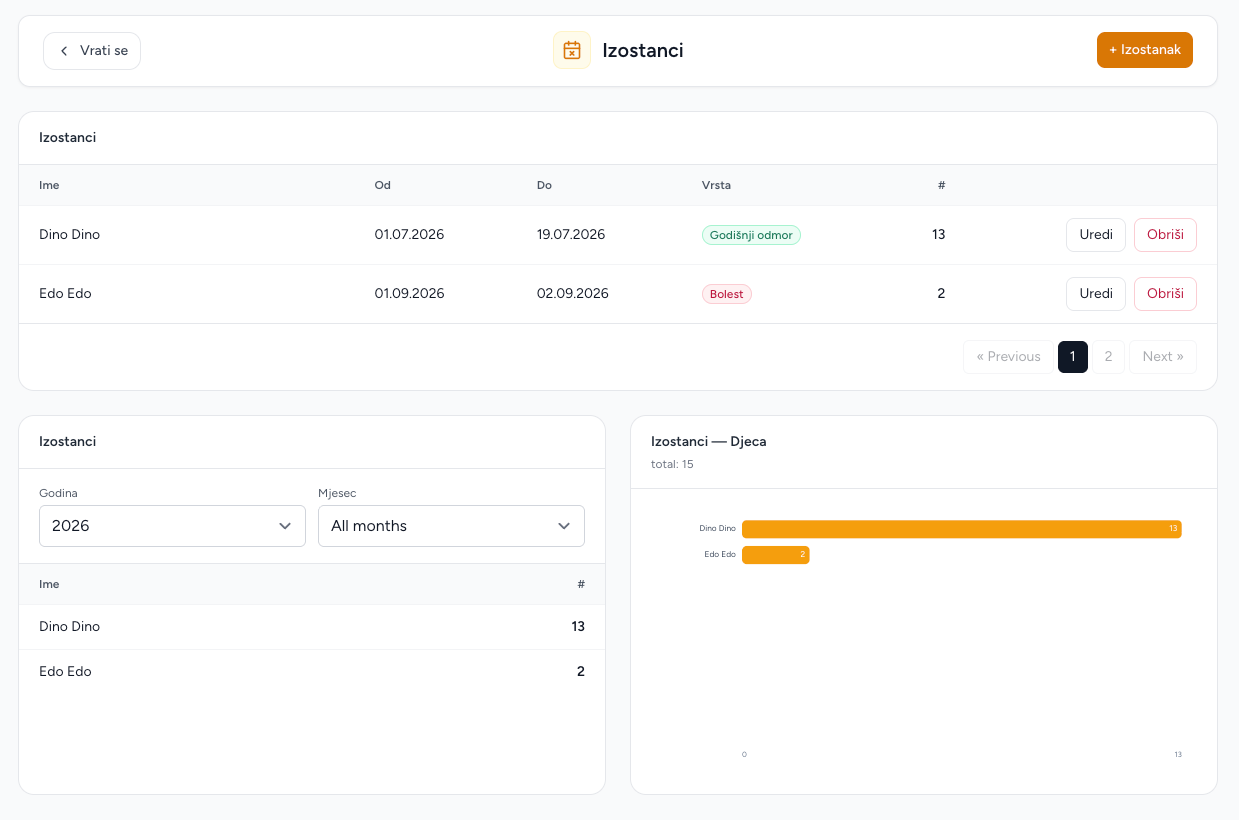This screenshot has width=1239, height=820.
Task: Open the Godina year dropdown
Action: pos(172,526)
